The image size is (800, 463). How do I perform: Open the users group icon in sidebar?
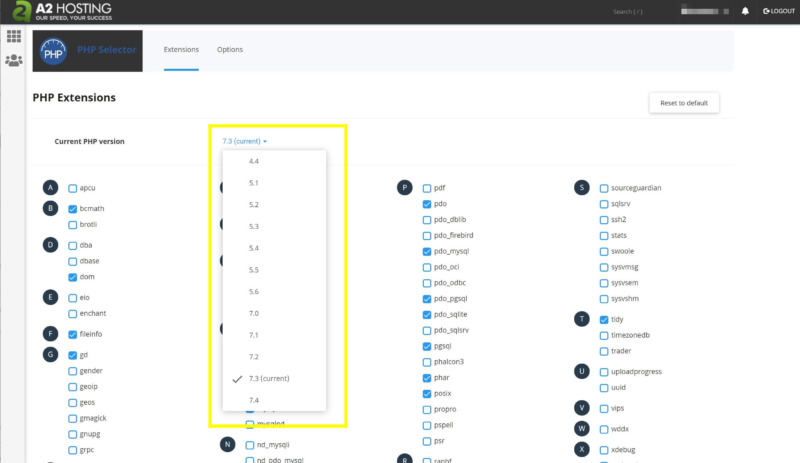14,61
